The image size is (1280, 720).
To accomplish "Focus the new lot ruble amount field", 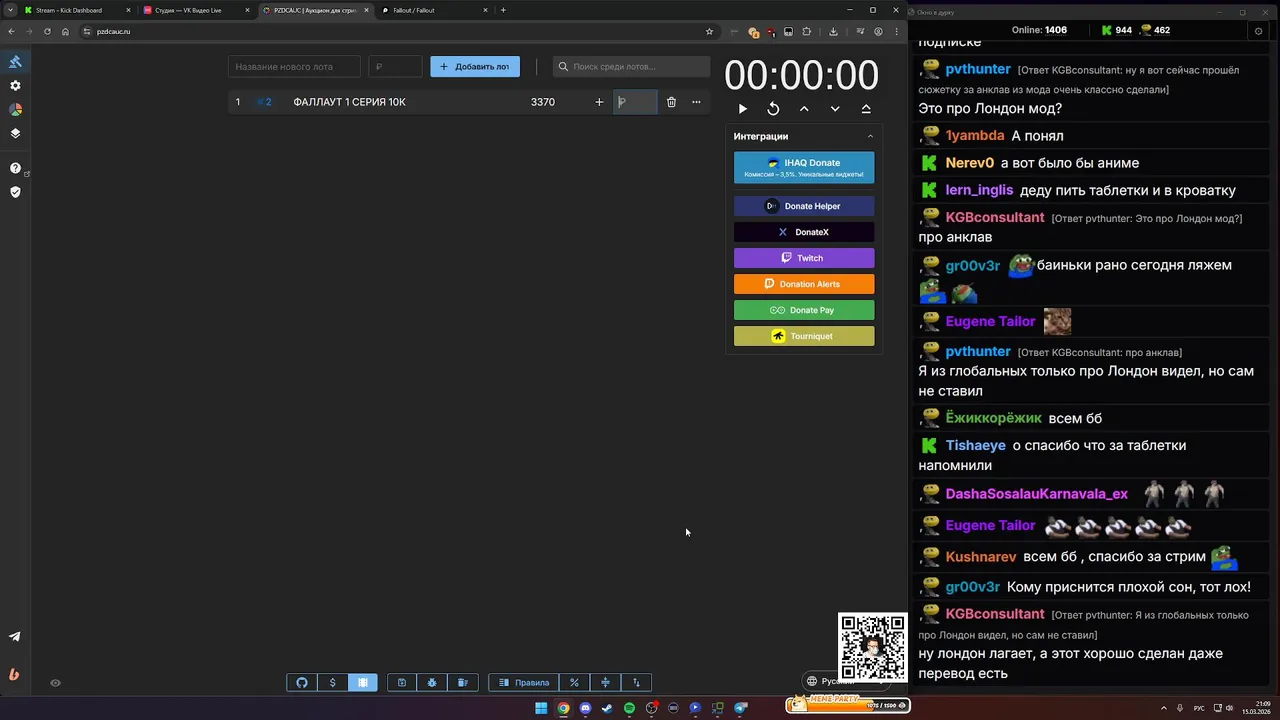I will click(395, 67).
